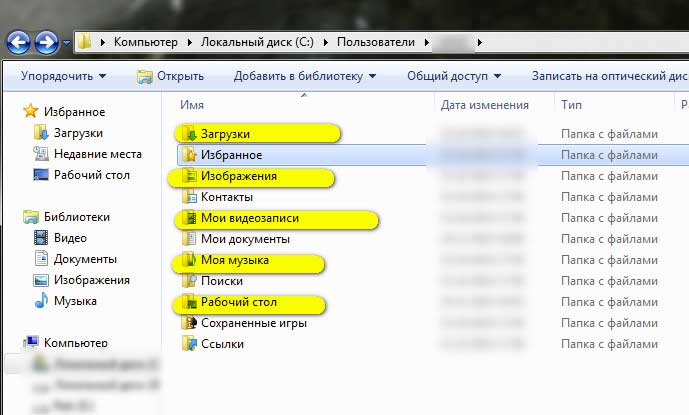Image resolution: width=689 pixels, height=415 pixels.
Task: Click Записать на оптический диск button
Action: [608, 76]
